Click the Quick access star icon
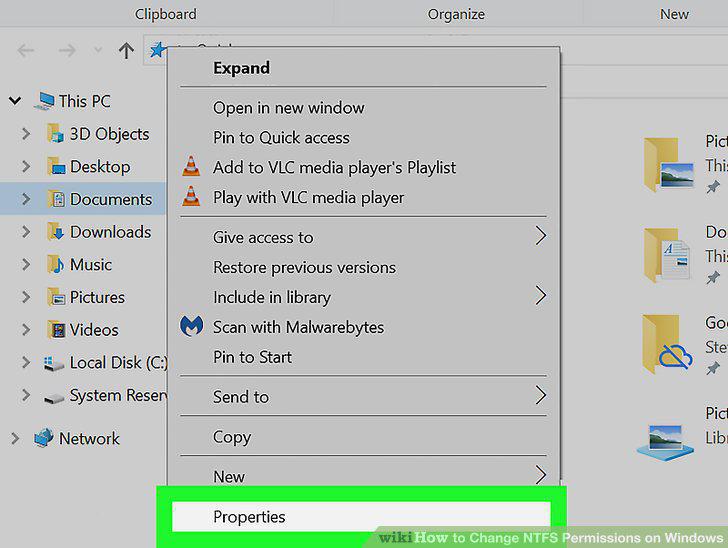The width and height of the screenshot is (728, 548). point(157,49)
